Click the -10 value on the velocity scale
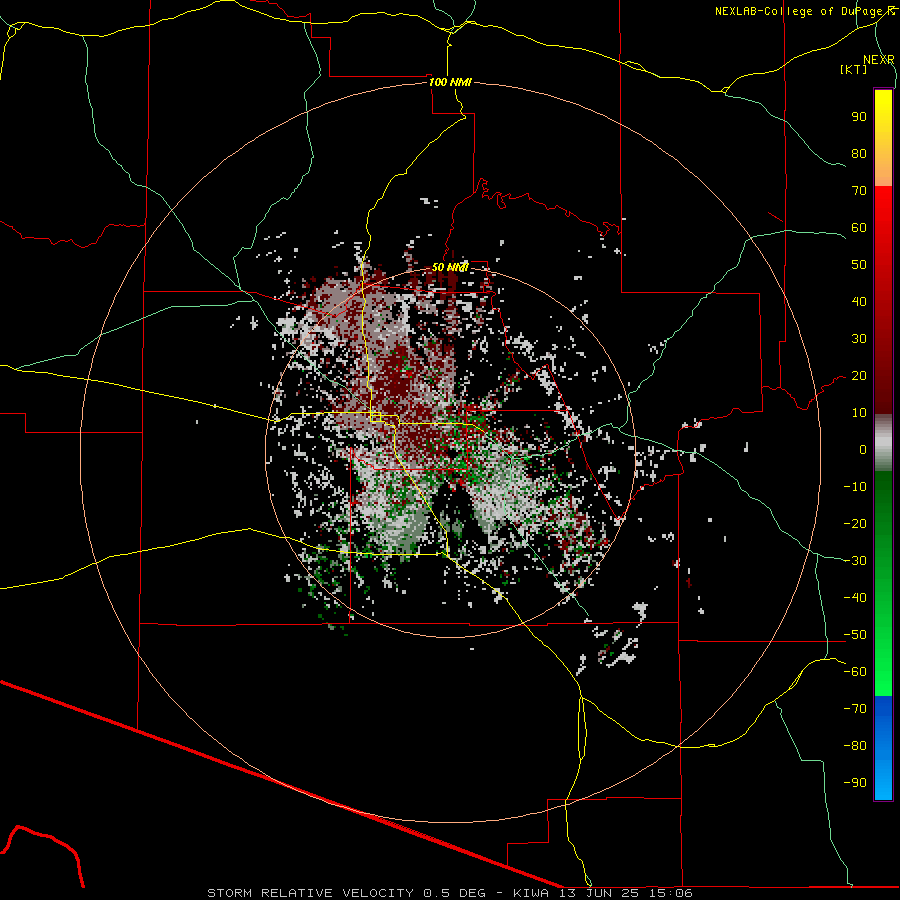Viewport: 900px width, 900px height. (x=855, y=487)
